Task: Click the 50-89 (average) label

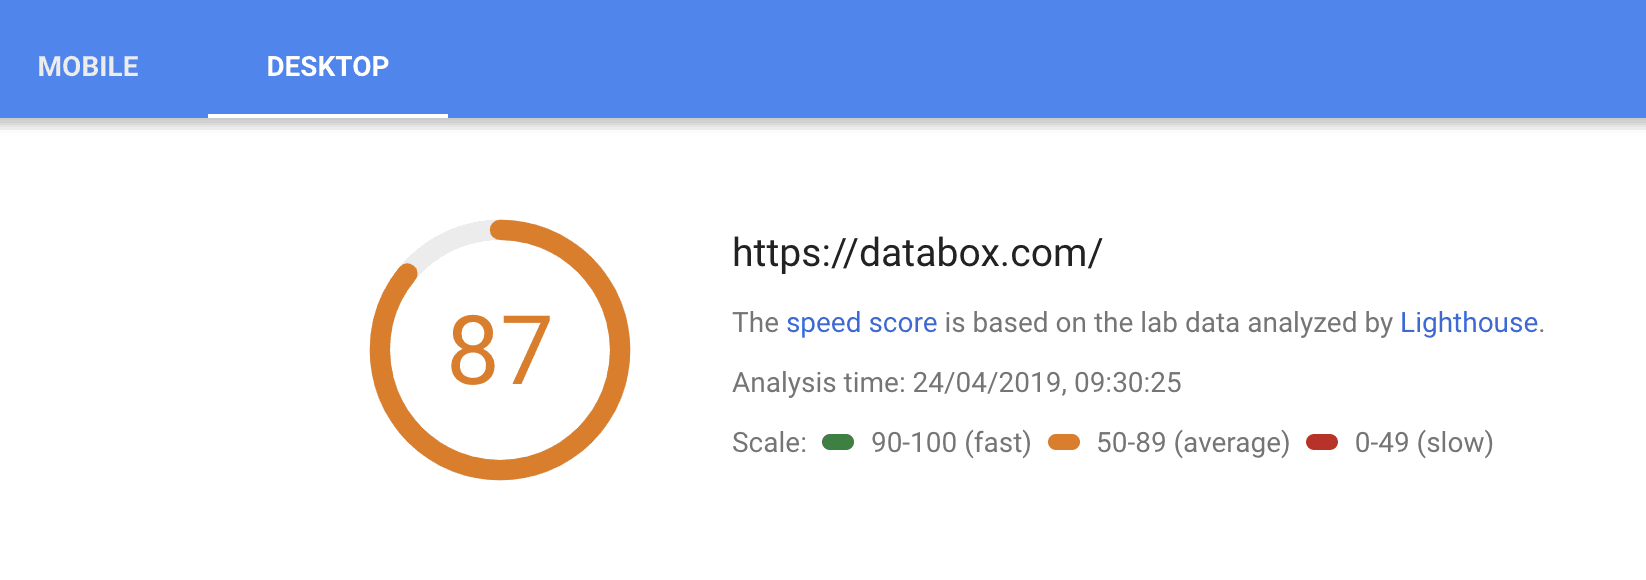Action: (1192, 442)
